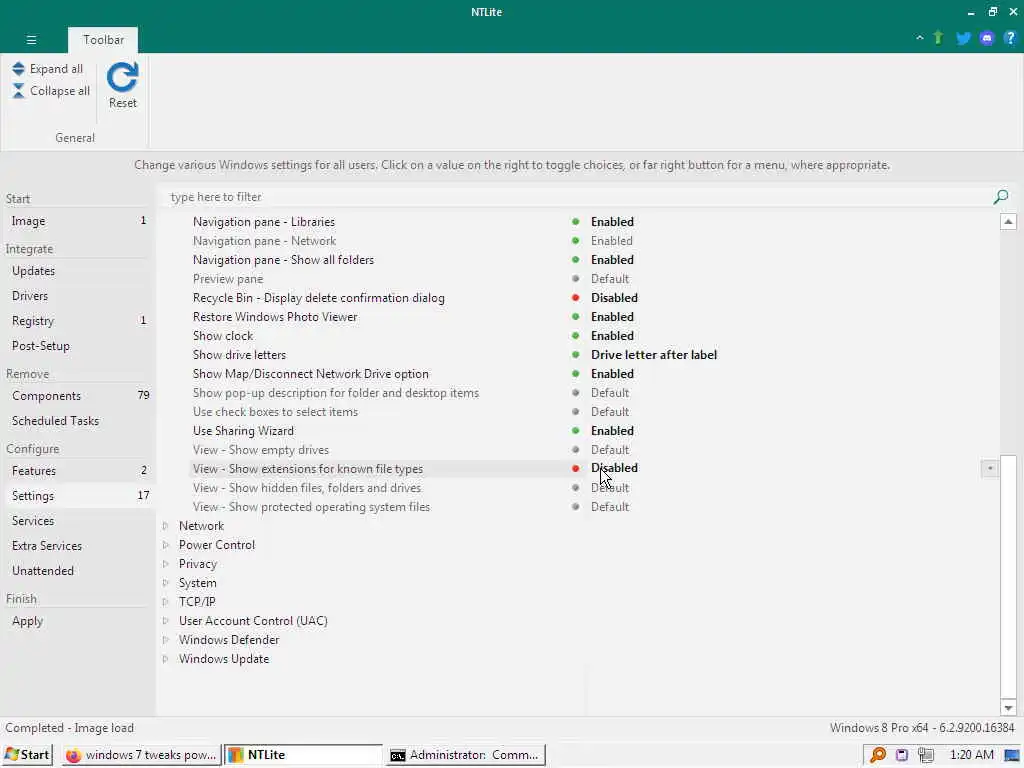Open the Scheduled Tasks page
Image resolution: width=1024 pixels, height=768 pixels.
[x=77, y=421]
